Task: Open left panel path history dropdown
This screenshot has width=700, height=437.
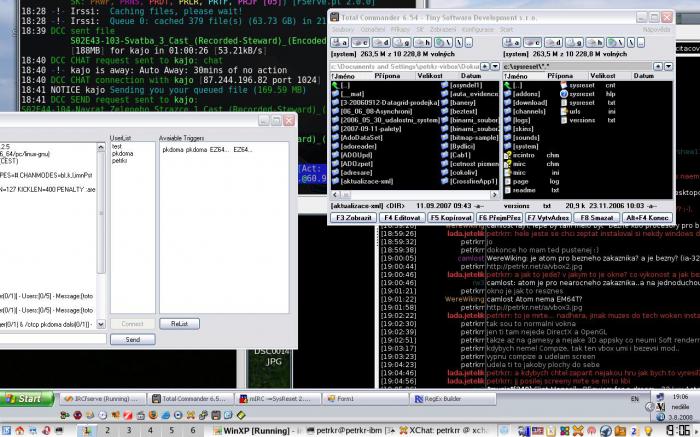Action: tap(495, 67)
